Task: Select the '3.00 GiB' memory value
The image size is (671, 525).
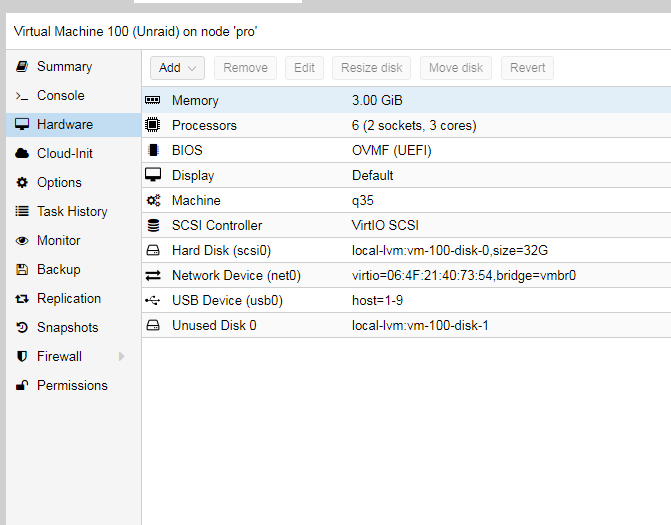Action: click(377, 101)
